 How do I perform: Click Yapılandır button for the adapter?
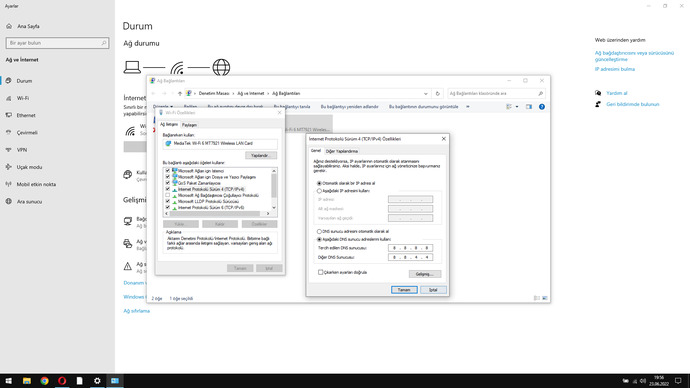pos(261,156)
